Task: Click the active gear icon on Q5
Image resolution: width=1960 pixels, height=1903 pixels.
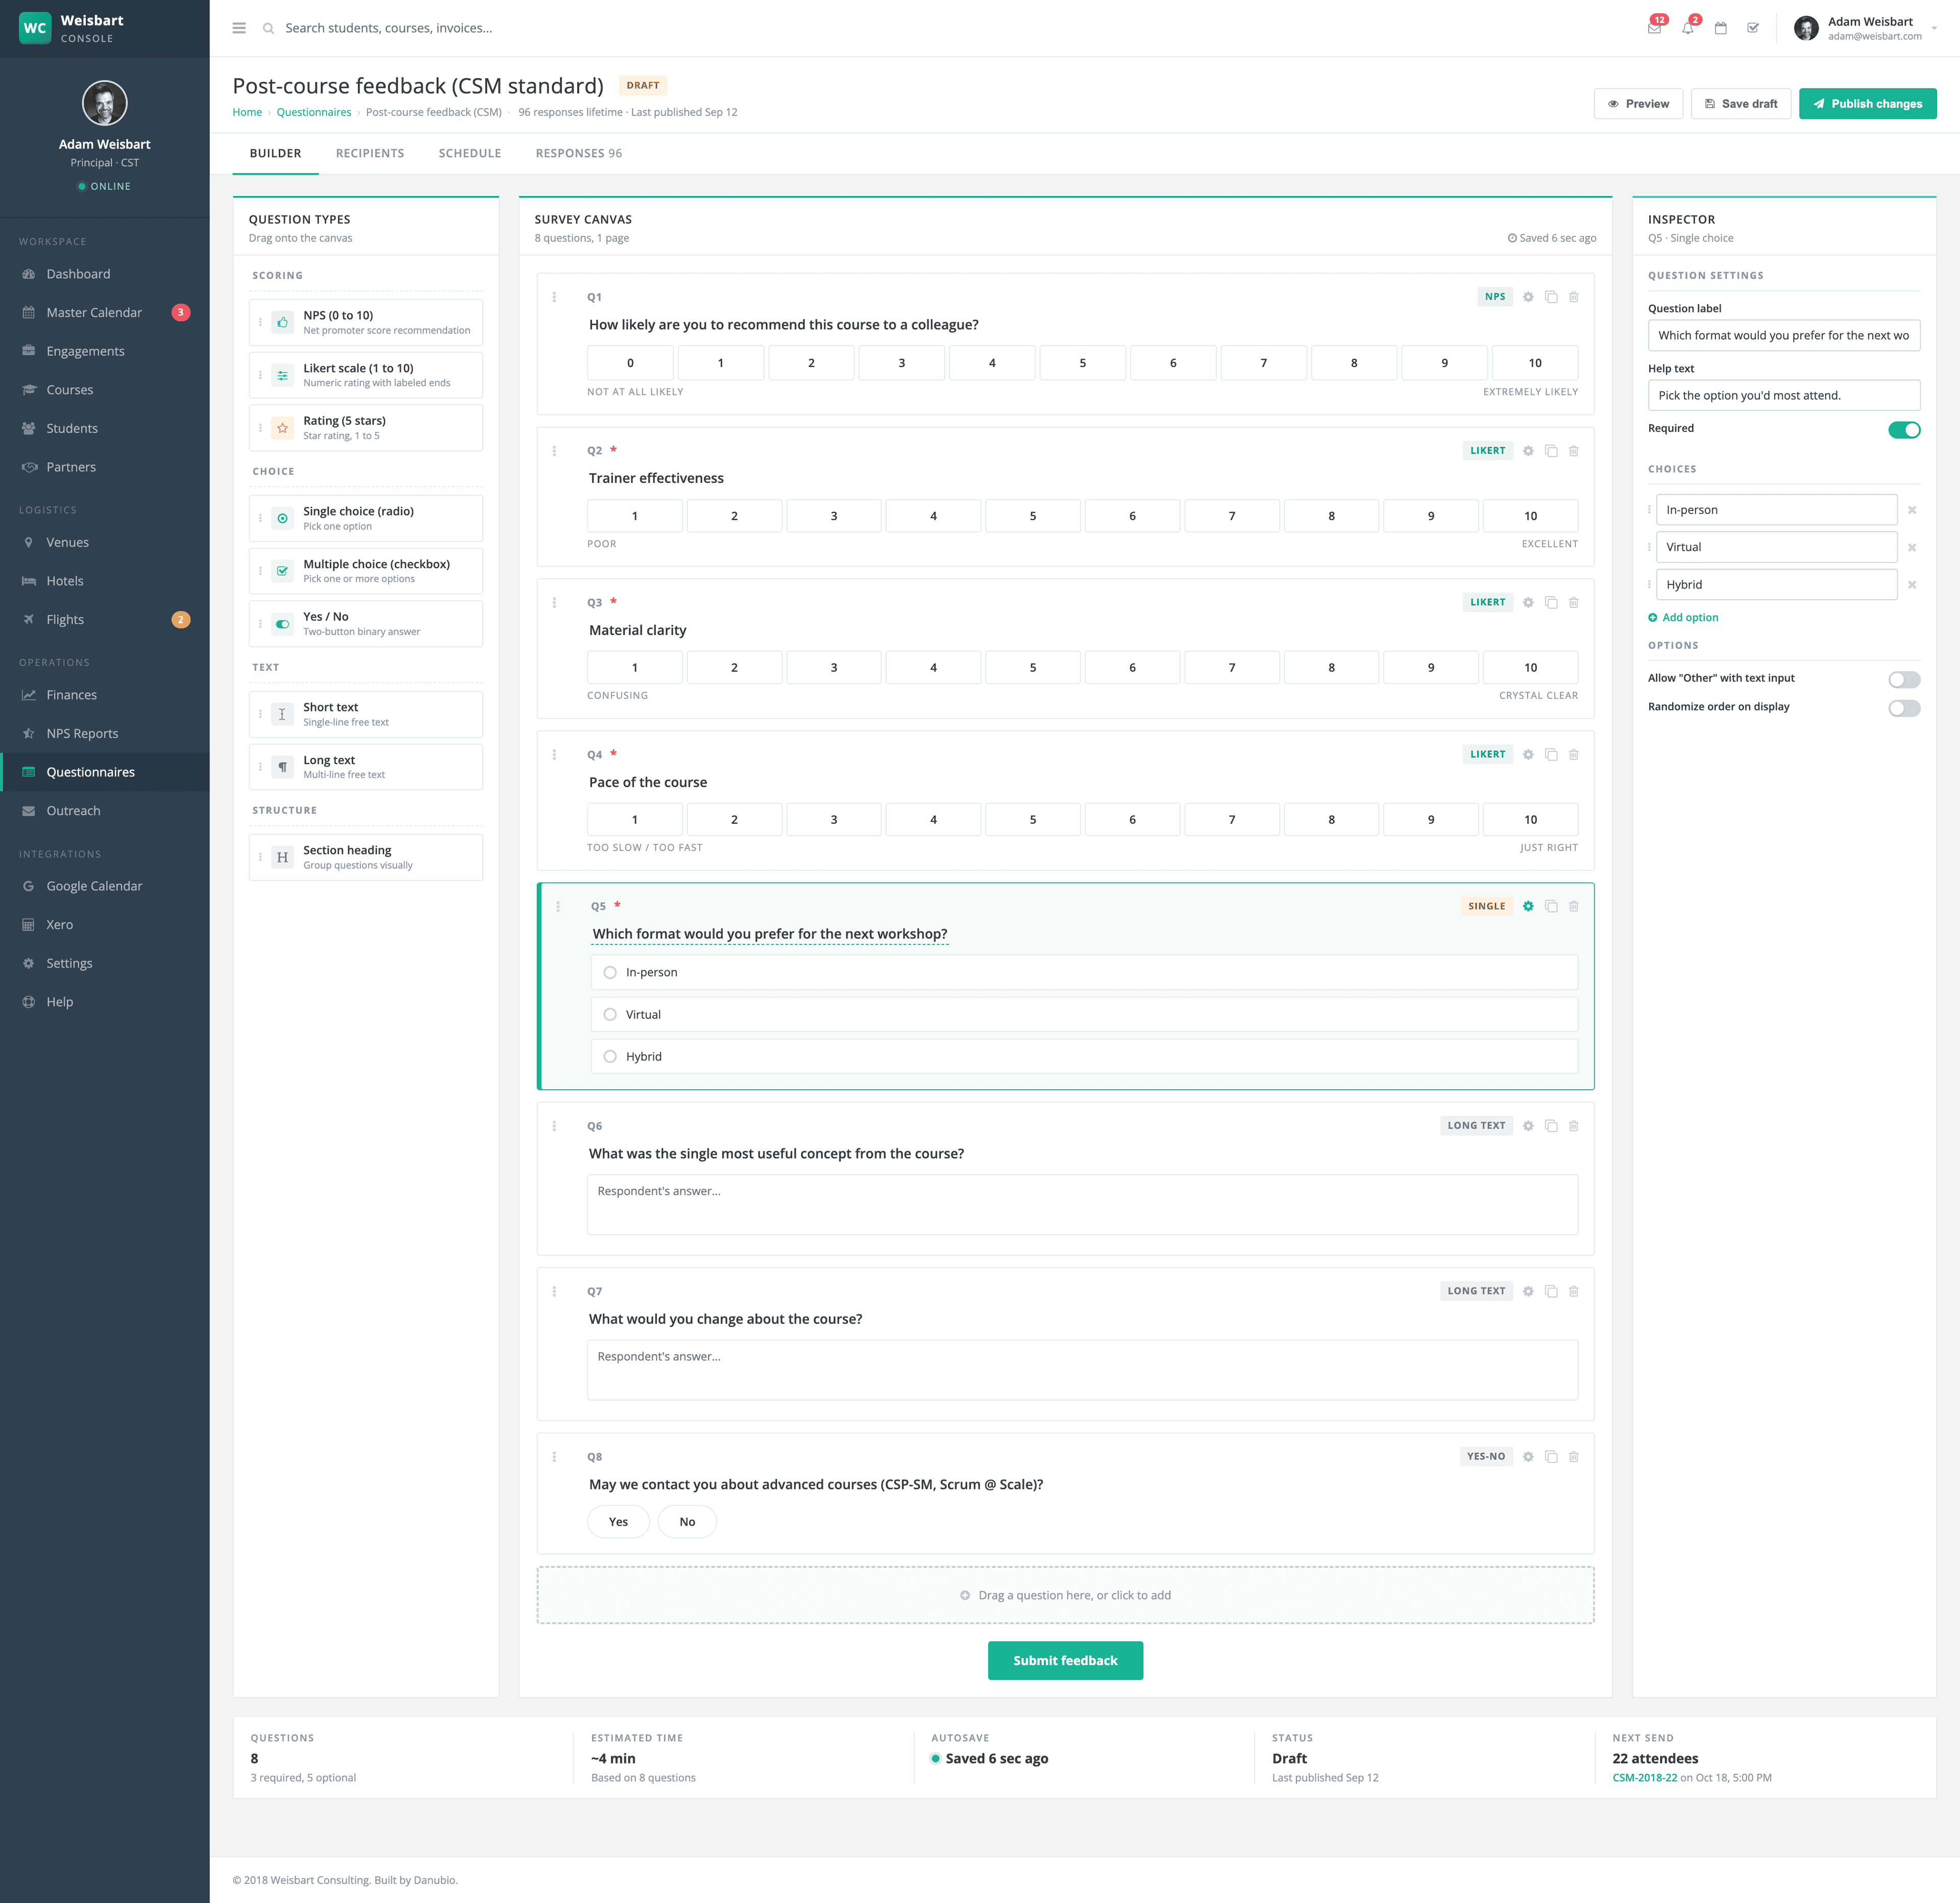Action: [x=1528, y=906]
